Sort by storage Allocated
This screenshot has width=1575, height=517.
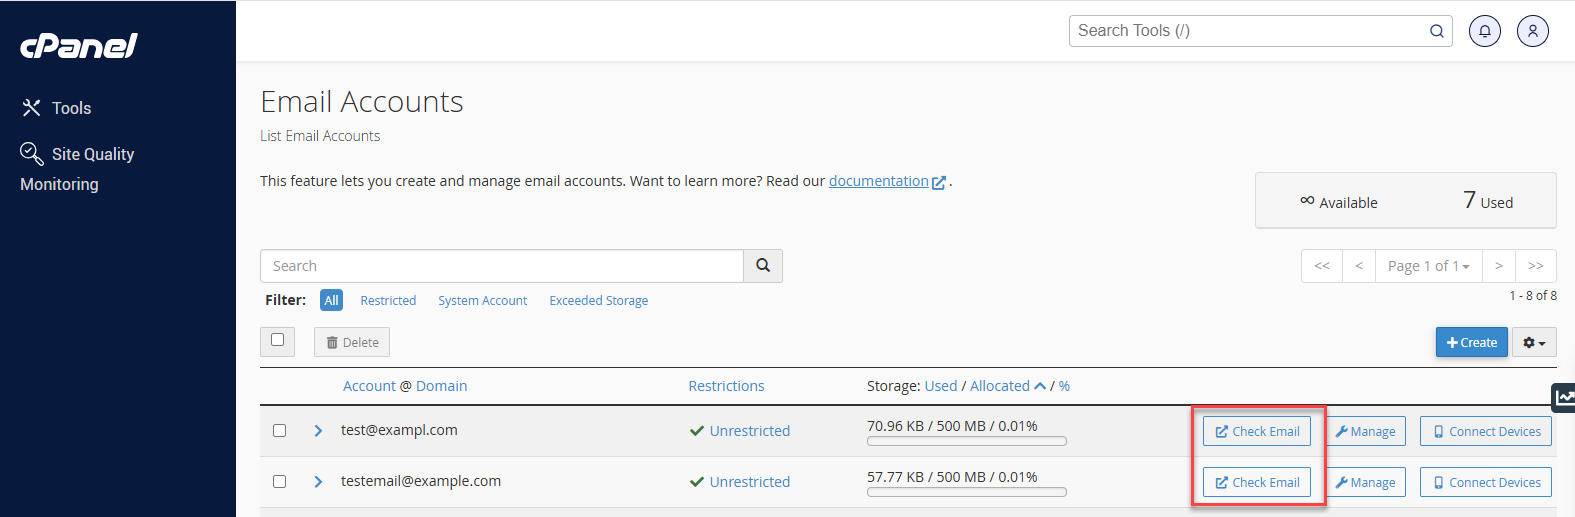(x=1000, y=386)
